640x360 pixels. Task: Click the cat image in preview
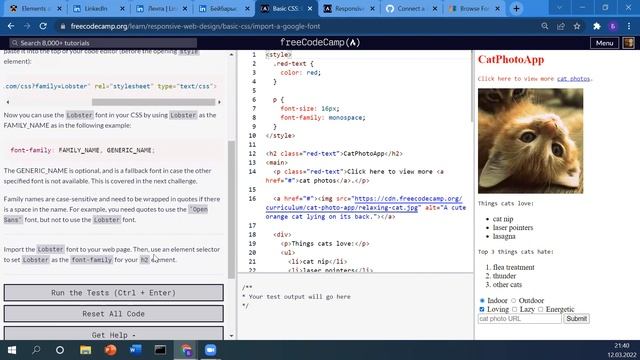[x=531, y=141]
